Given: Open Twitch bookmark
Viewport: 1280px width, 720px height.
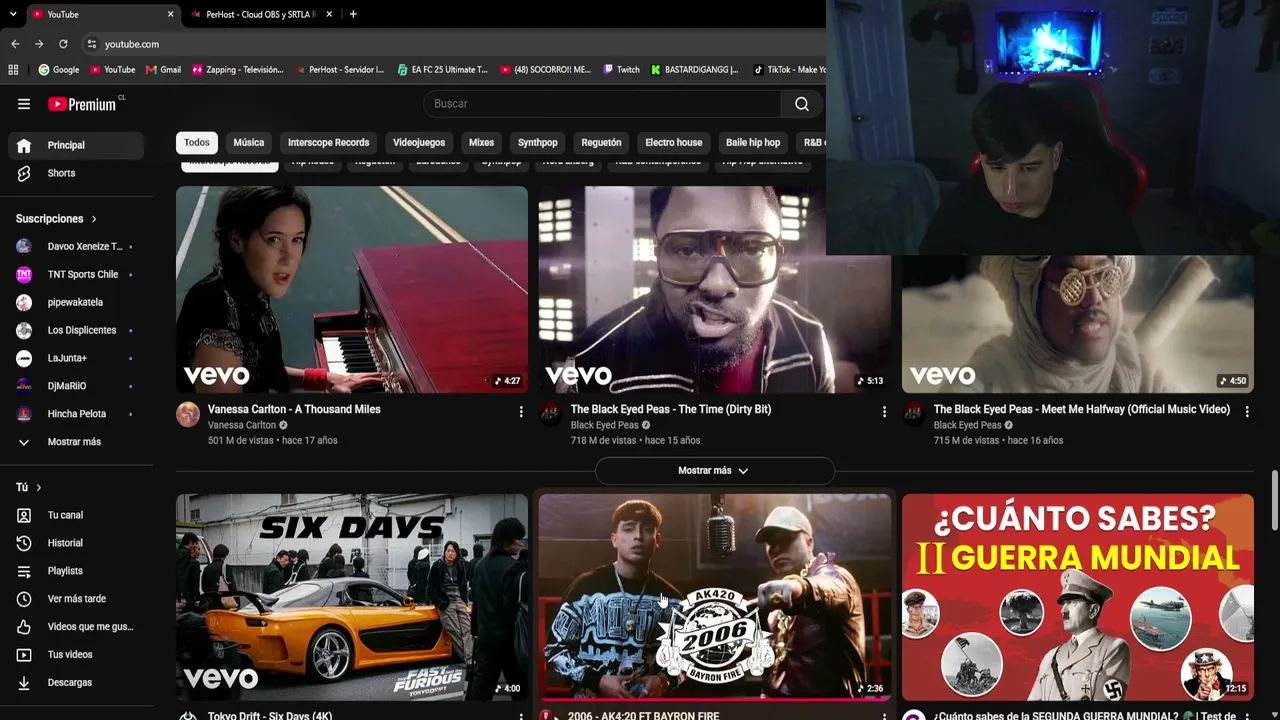Looking at the screenshot, I should [x=621, y=70].
